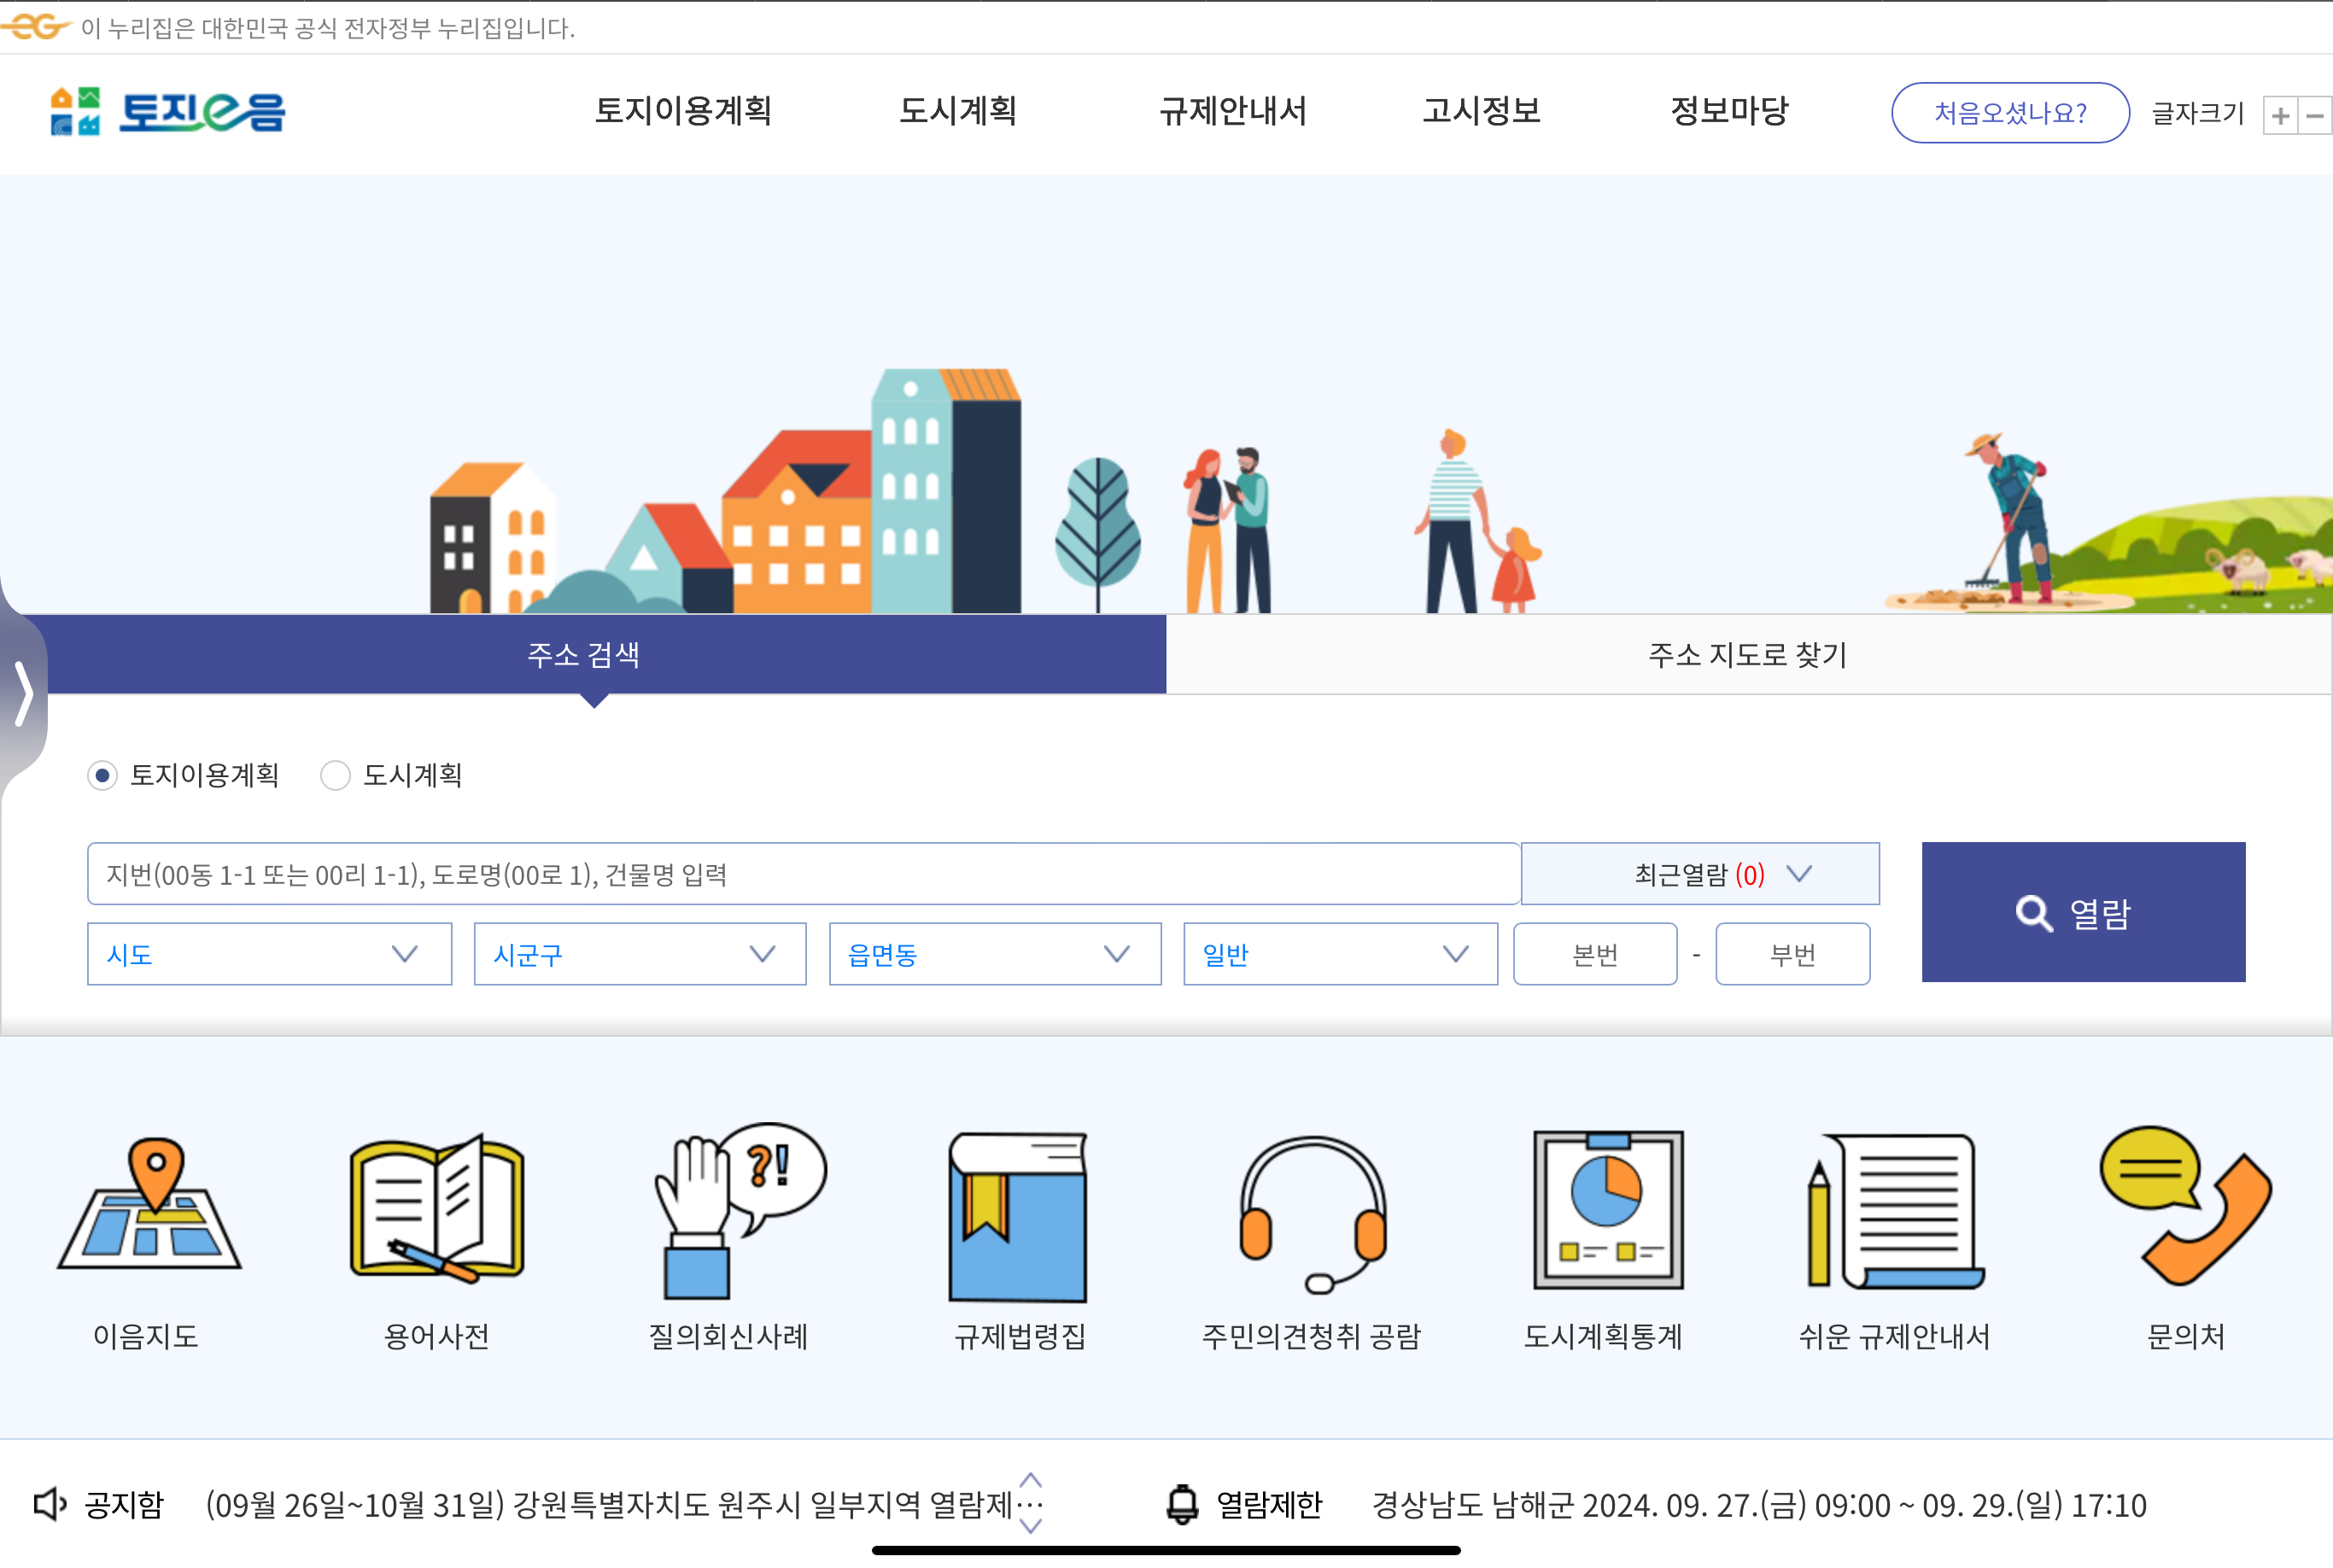This screenshot has width=2333, height=1568.
Task: Open the 규제안내서 menu
Action: tap(1232, 111)
